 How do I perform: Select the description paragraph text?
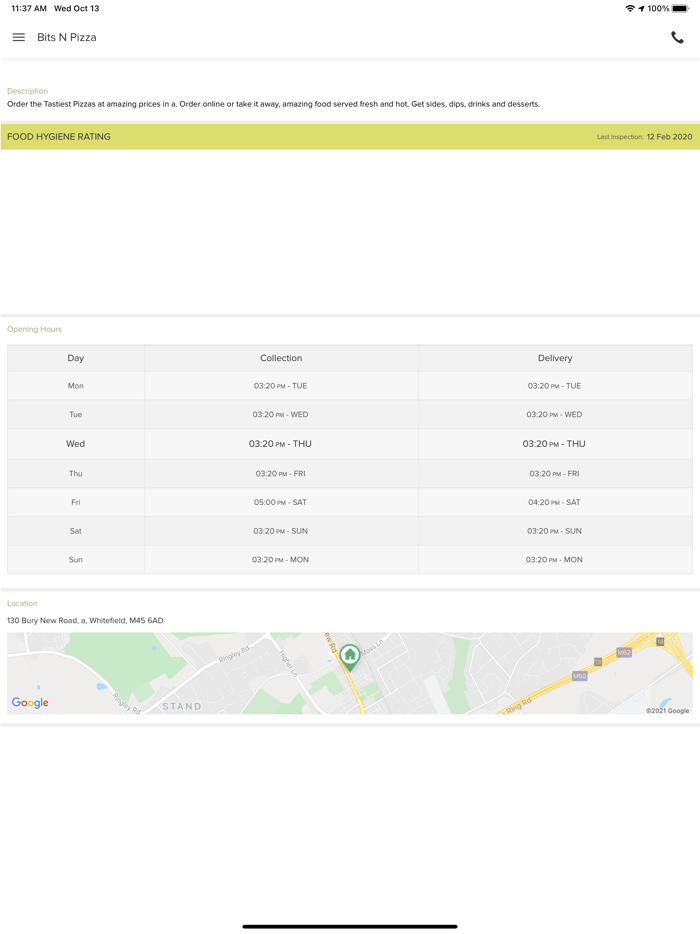[x=273, y=104]
